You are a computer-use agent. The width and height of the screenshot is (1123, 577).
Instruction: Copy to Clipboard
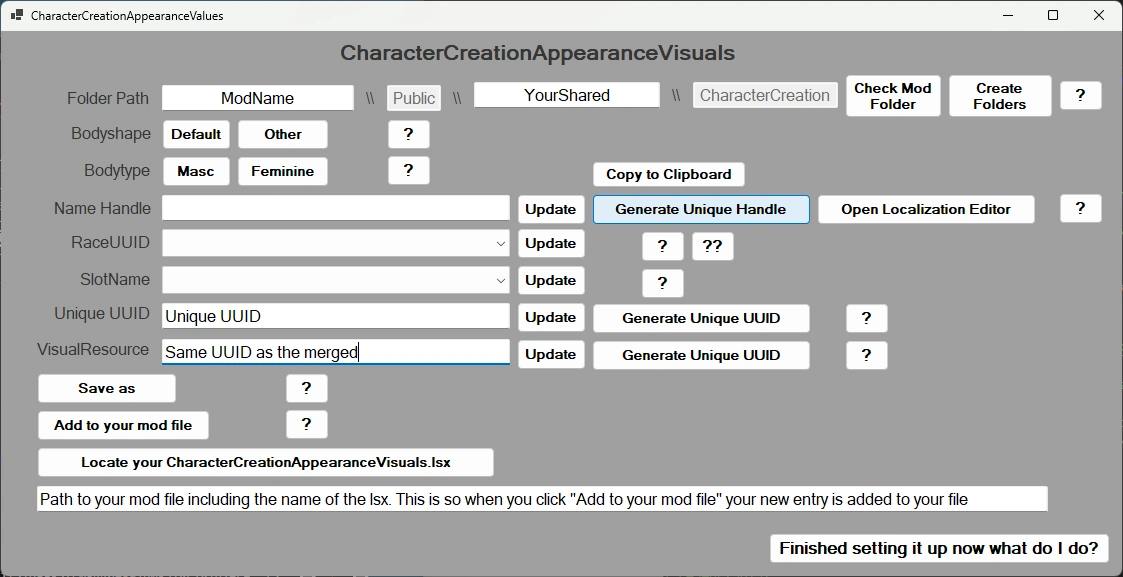click(x=668, y=174)
